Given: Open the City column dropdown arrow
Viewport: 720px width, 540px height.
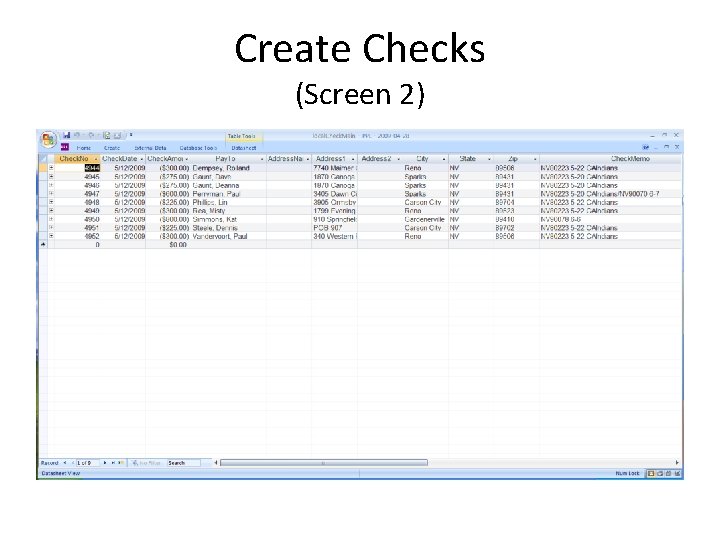Looking at the screenshot, I should (444, 159).
